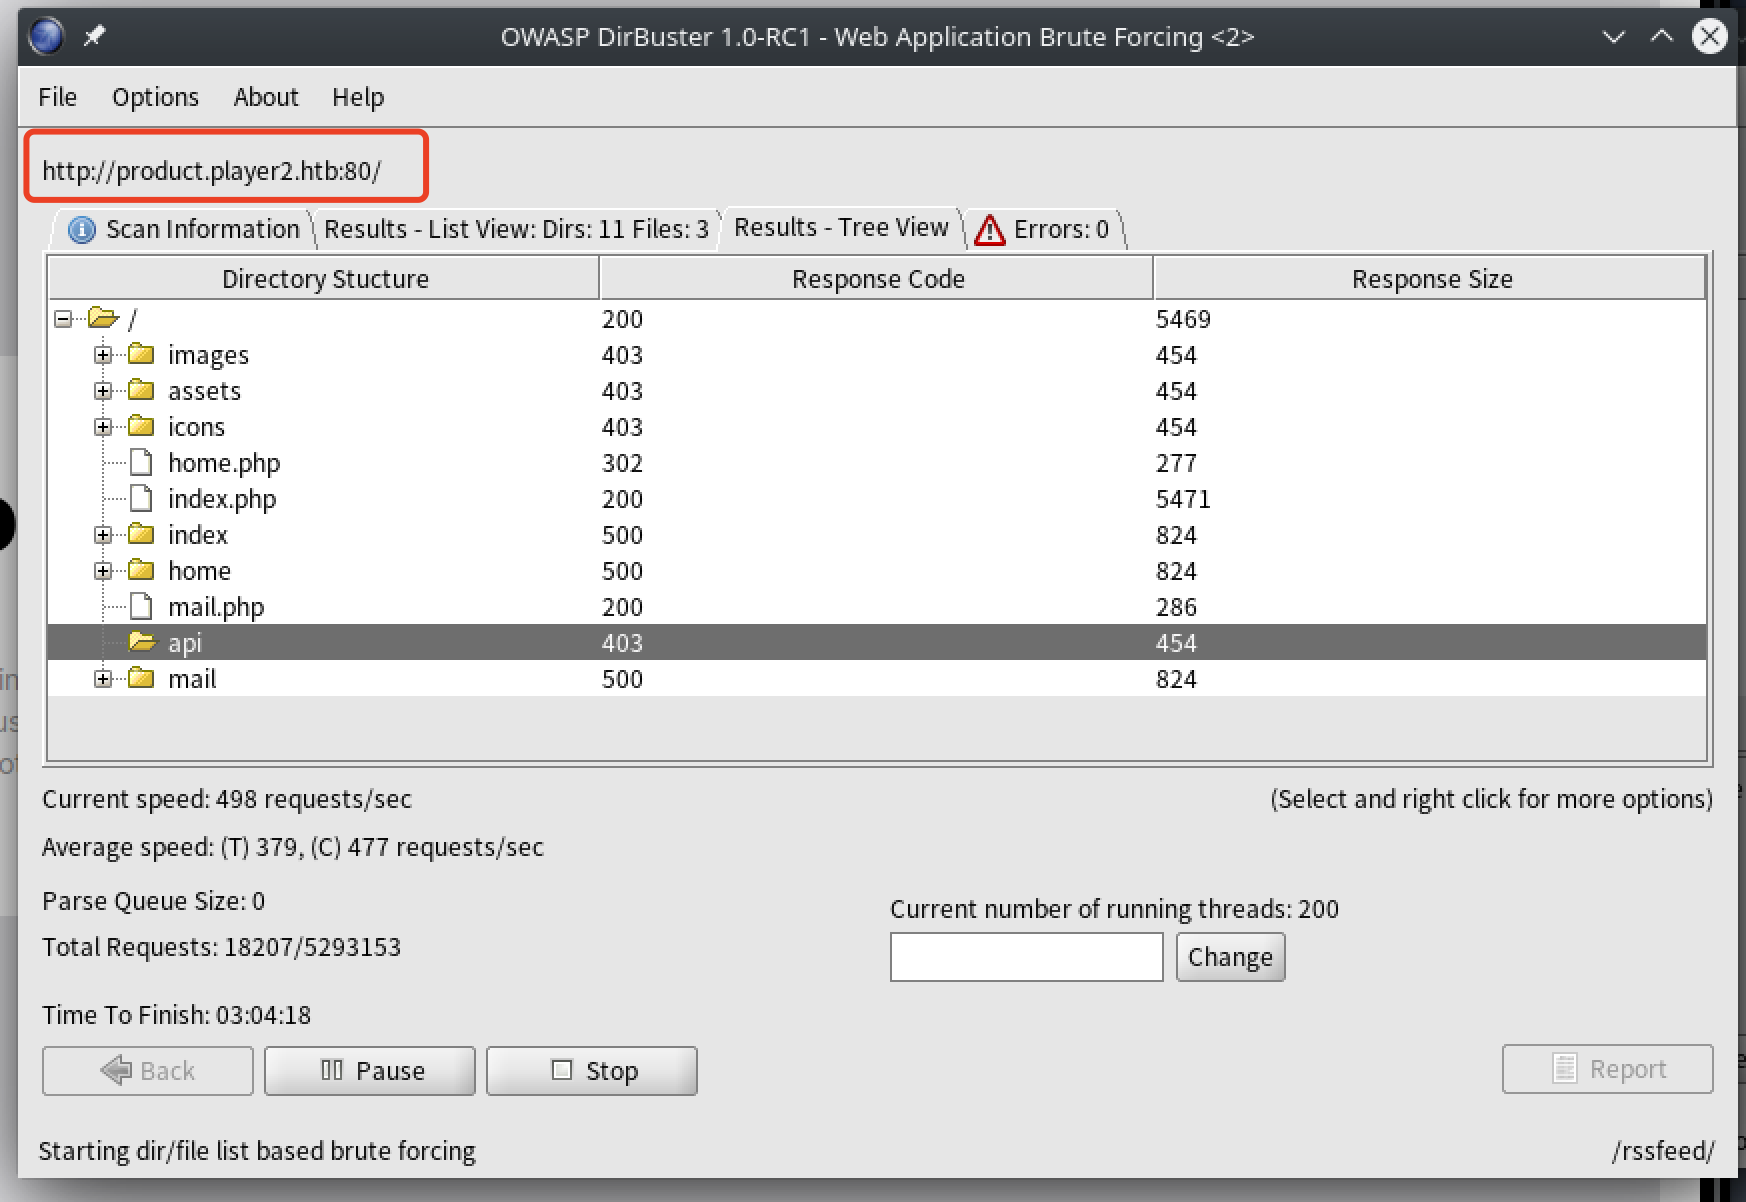Maximize window with title bar up-chevron

pos(1661,37)
